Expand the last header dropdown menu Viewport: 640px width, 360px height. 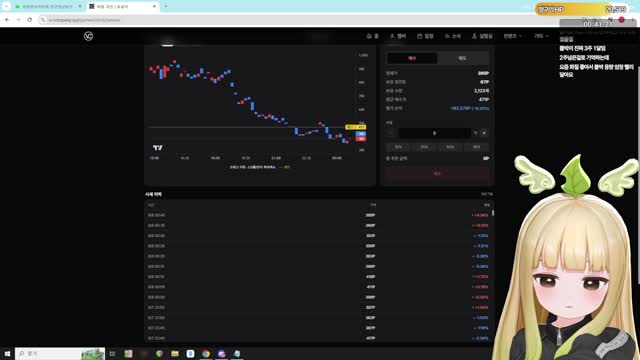tap(541, 36)
